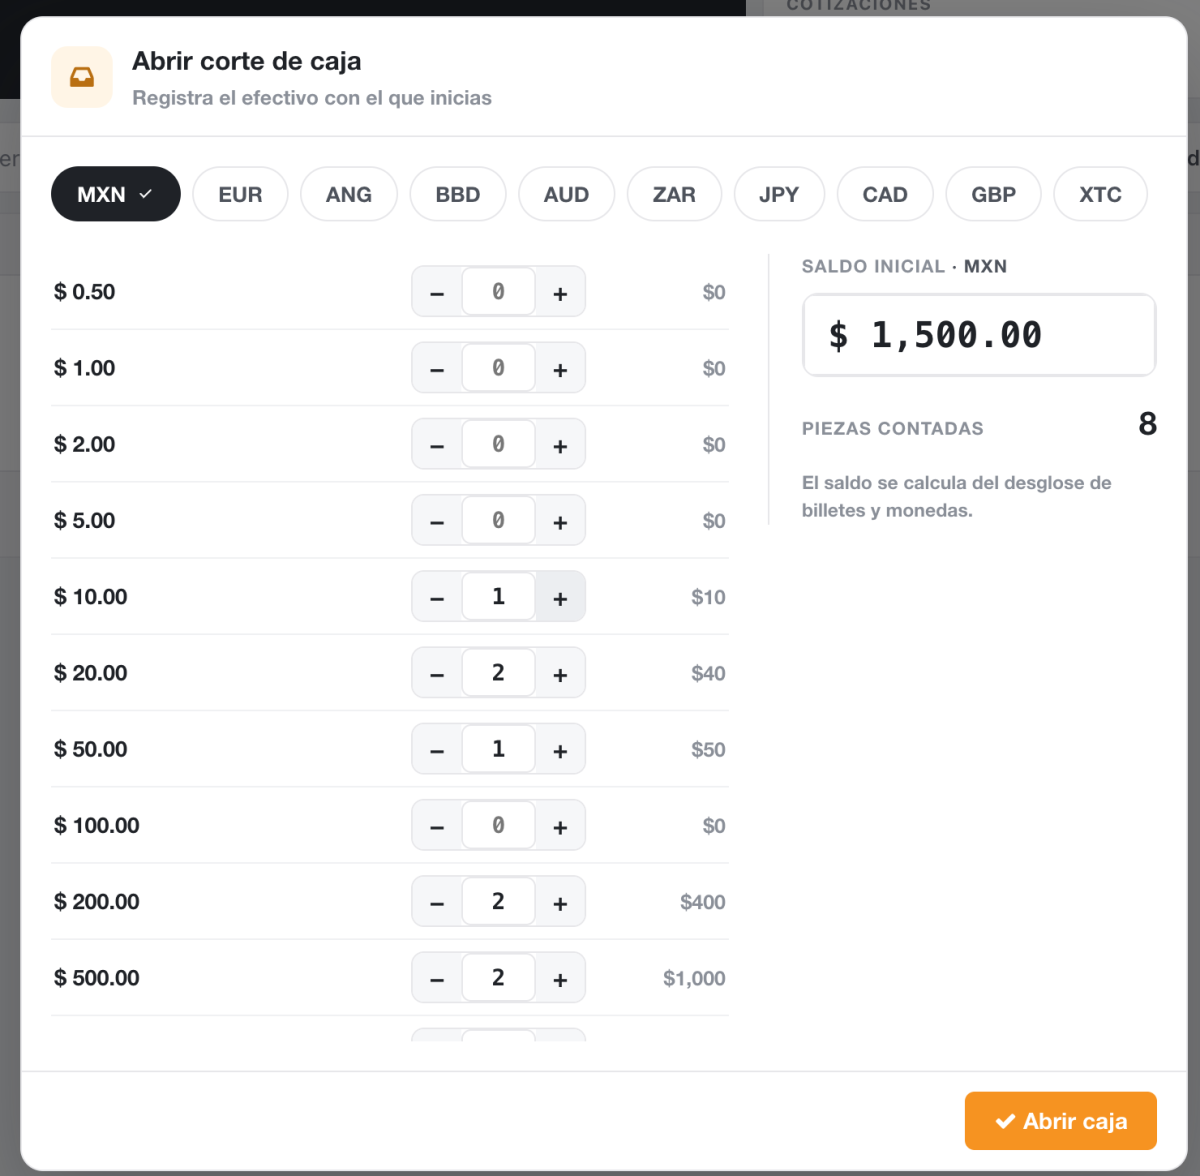The image size is (1200, 1176).
Task: Click the $ 50.00 quantity field
Action: [x=498, y=749]
